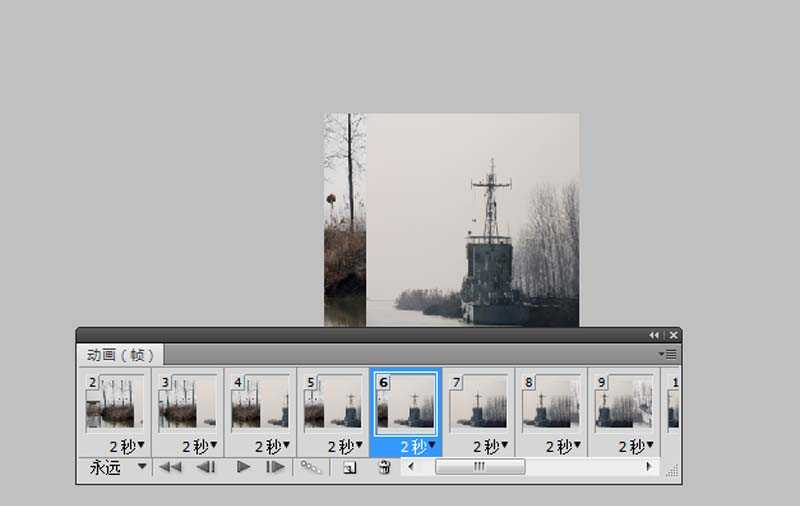800x506 pixels.
Task: Close the animation panel
Action: (673, 335)
